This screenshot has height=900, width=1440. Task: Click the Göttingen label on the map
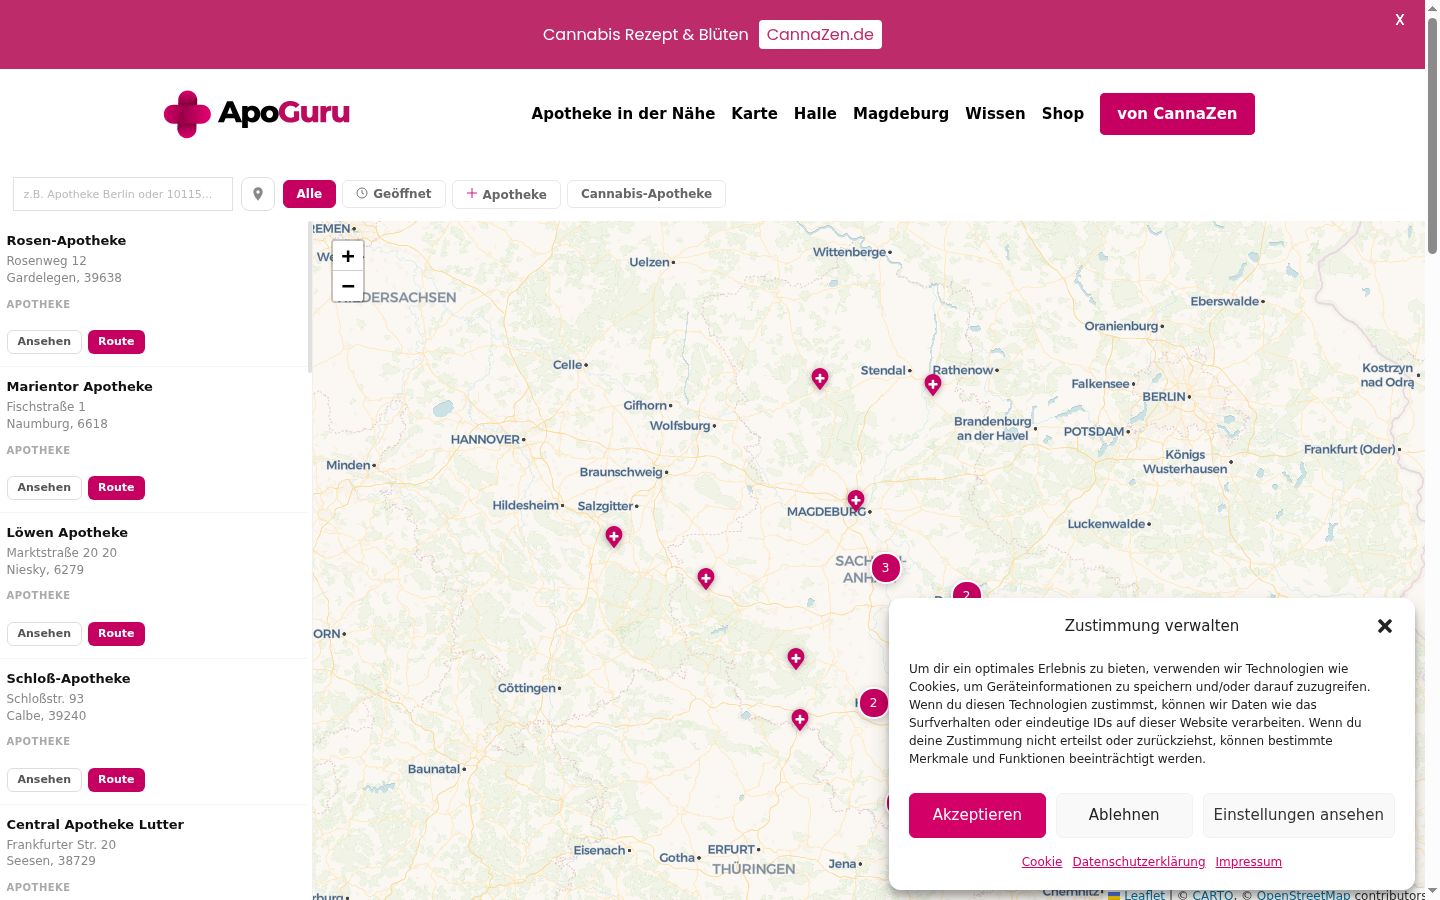pos(527,688)
